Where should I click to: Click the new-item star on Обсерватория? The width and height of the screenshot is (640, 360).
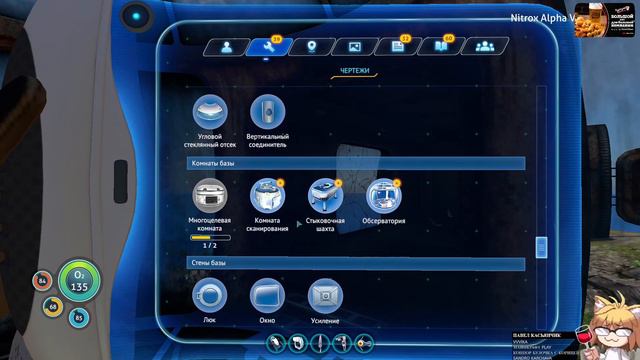tap(397, 183)
